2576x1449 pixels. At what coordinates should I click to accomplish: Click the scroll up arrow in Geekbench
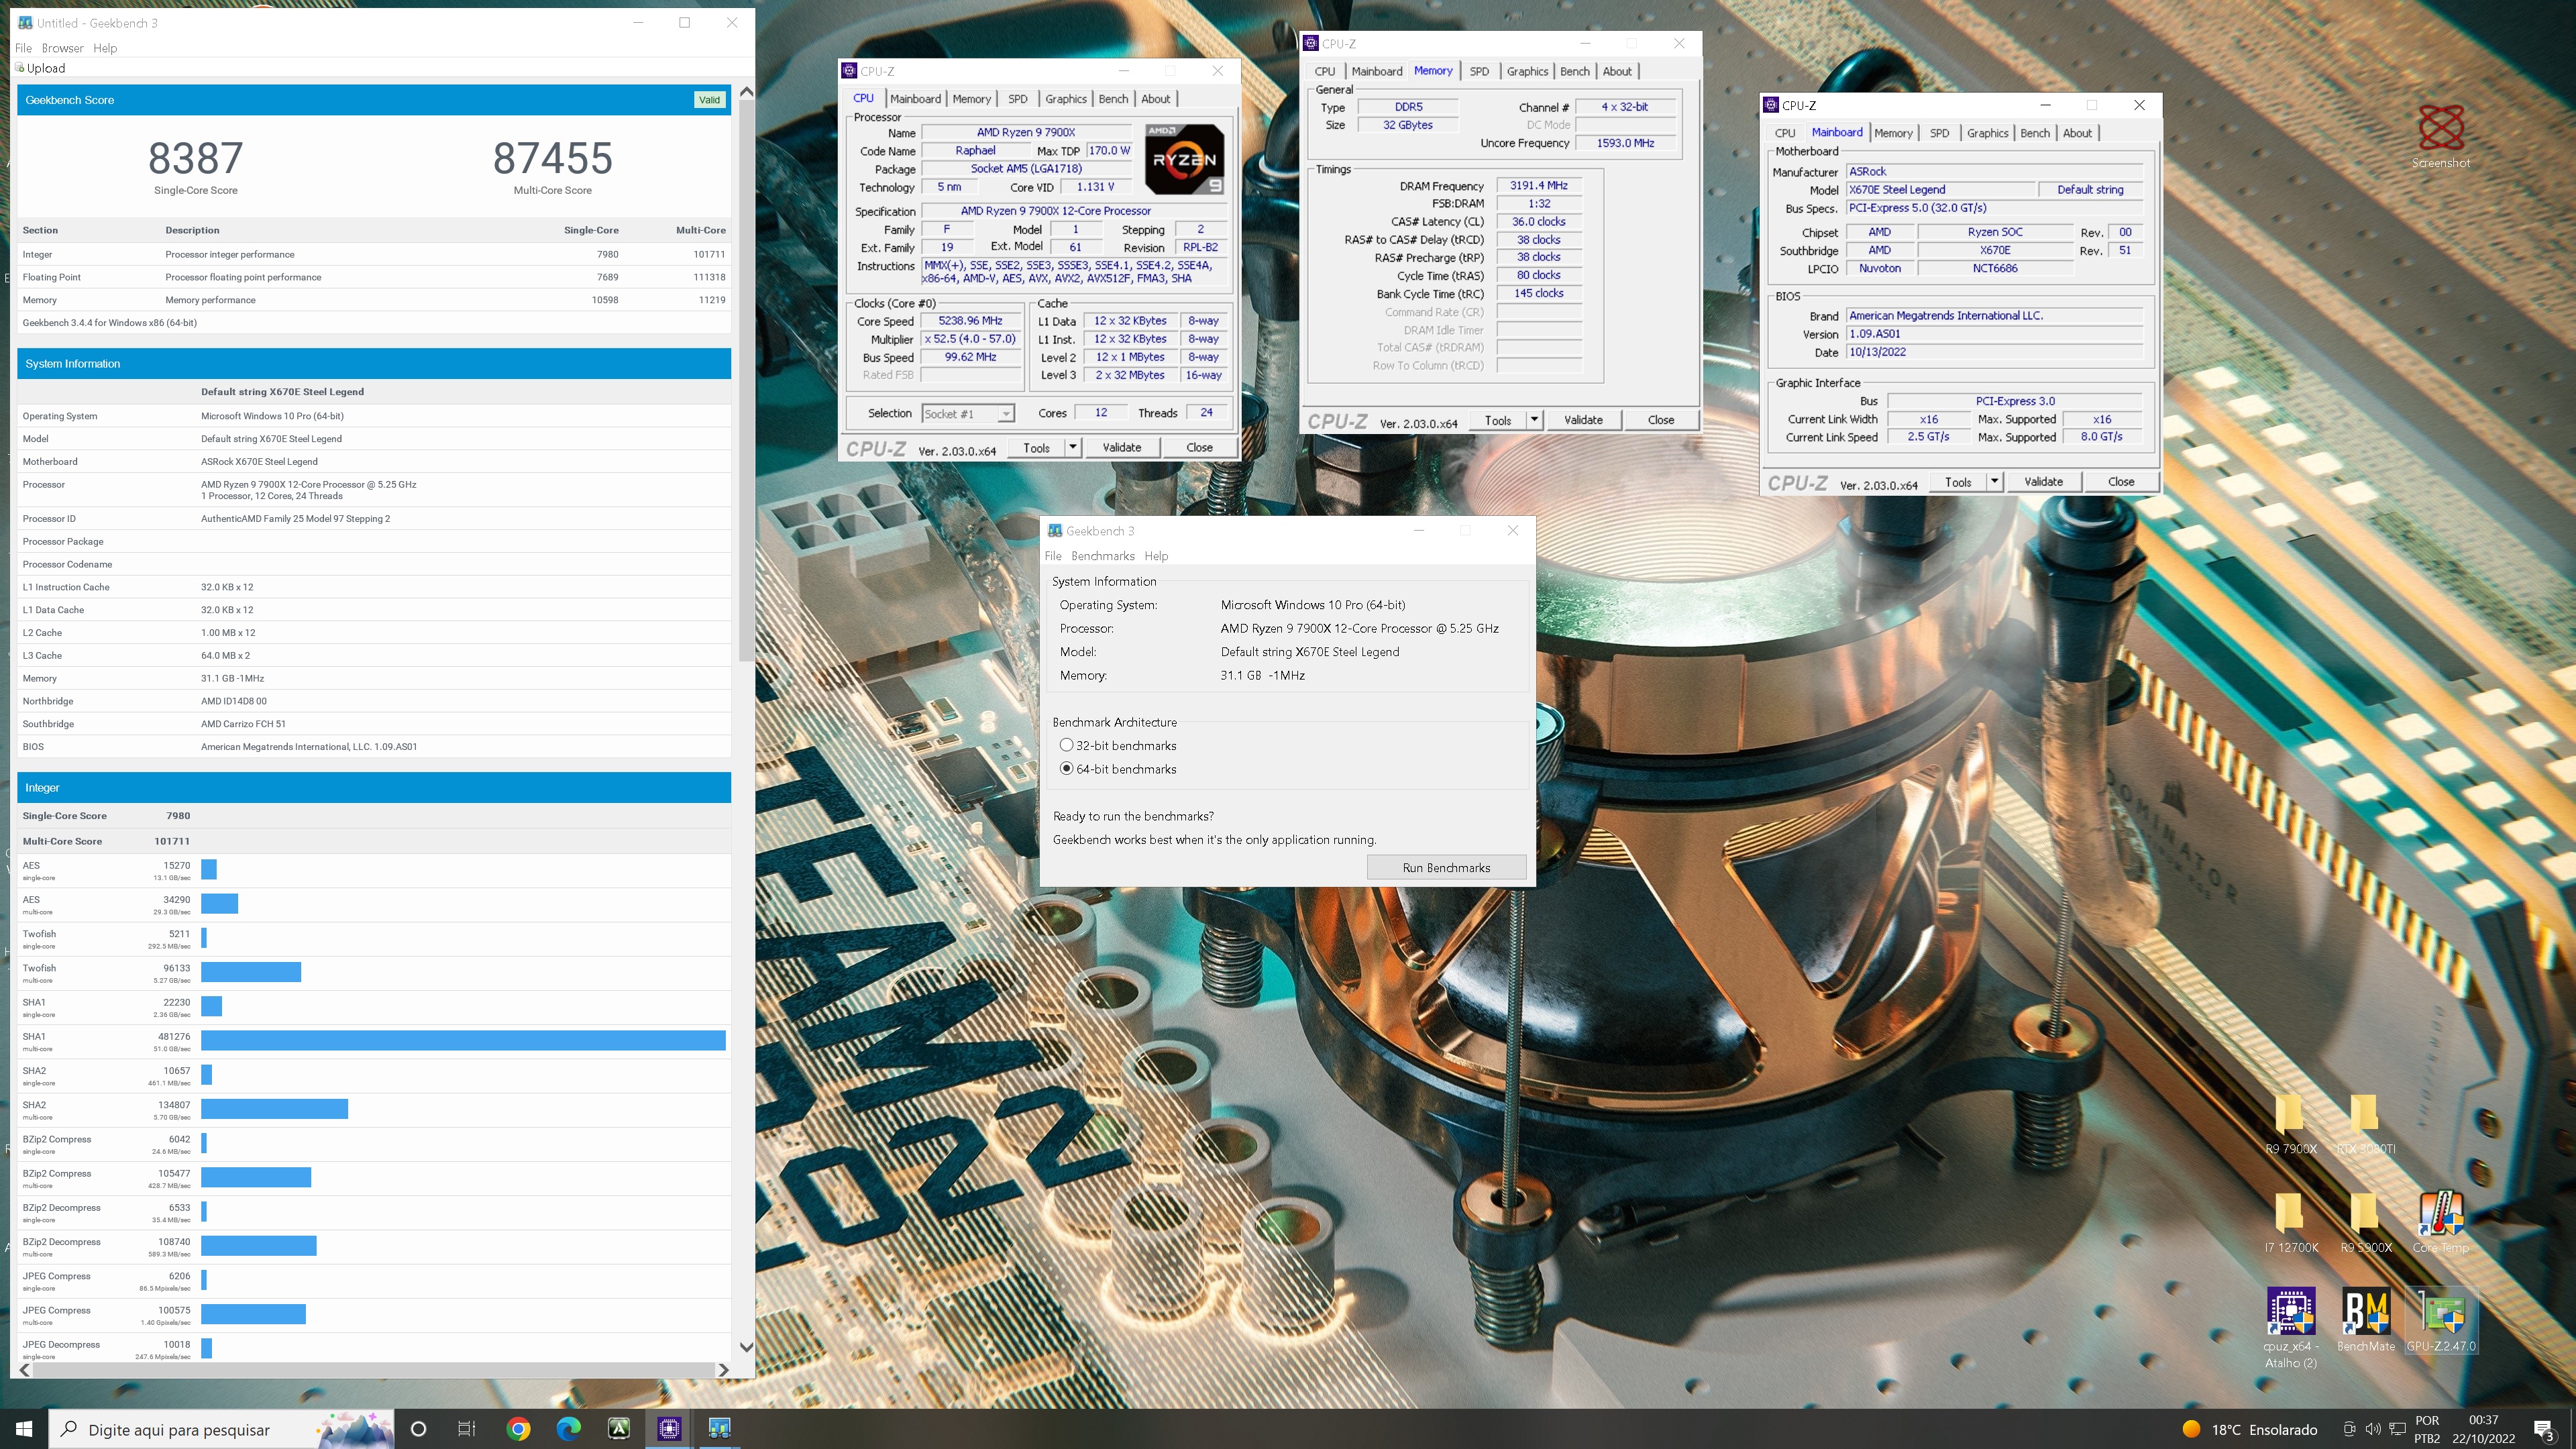[x=746, y=91]
